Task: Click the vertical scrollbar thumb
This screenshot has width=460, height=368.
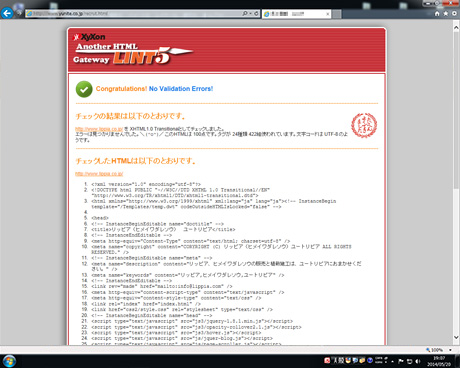Action: (x=456, y=110)
